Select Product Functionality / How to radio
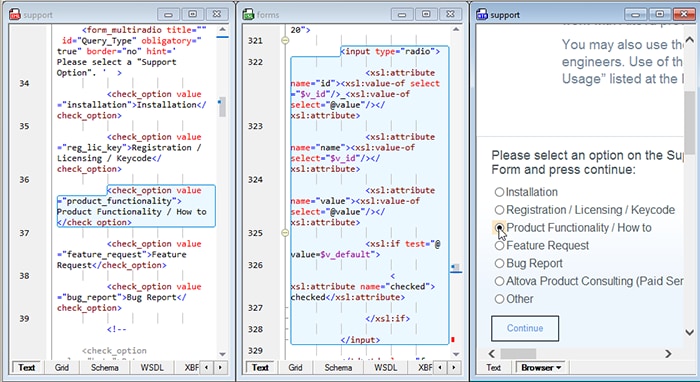Screen dimensions: 700x382 tap(499, 228)
